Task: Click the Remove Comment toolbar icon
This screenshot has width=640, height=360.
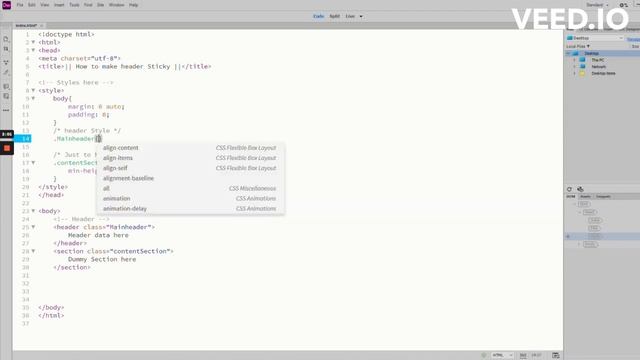Action: (6, 96)
